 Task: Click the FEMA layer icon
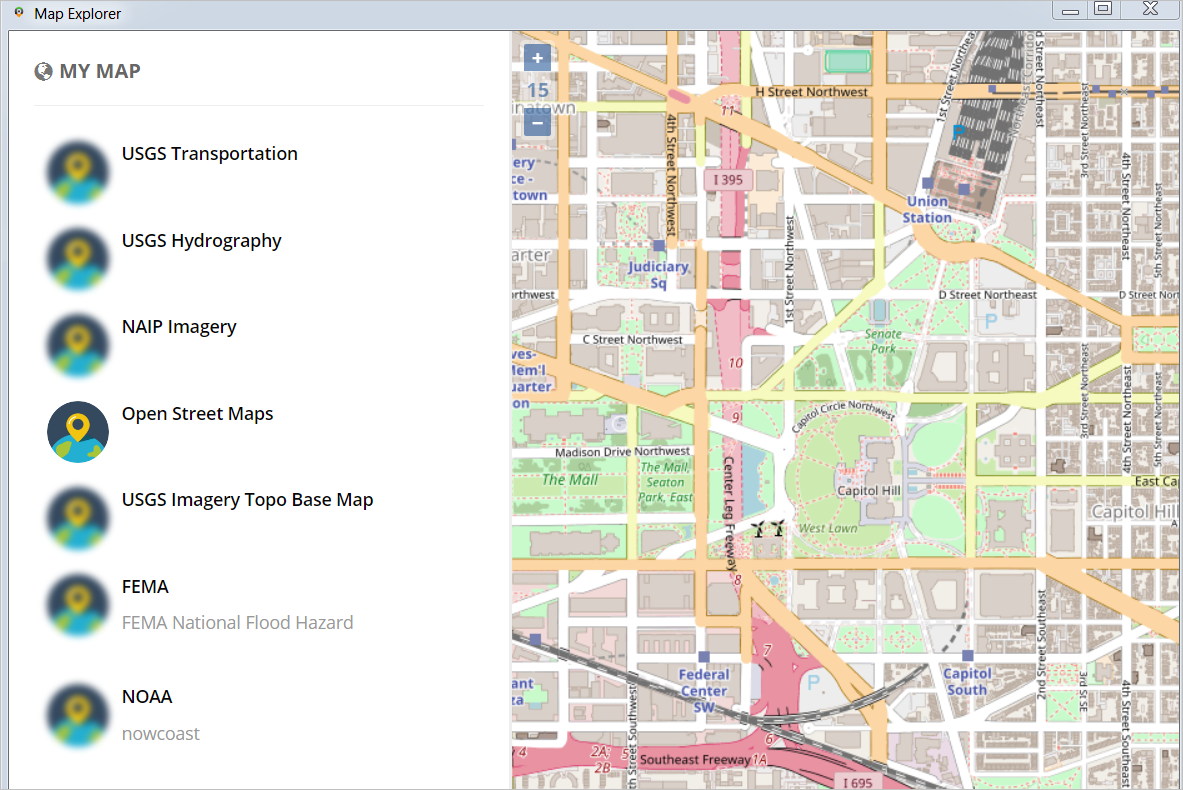click(x=77, y=604)
